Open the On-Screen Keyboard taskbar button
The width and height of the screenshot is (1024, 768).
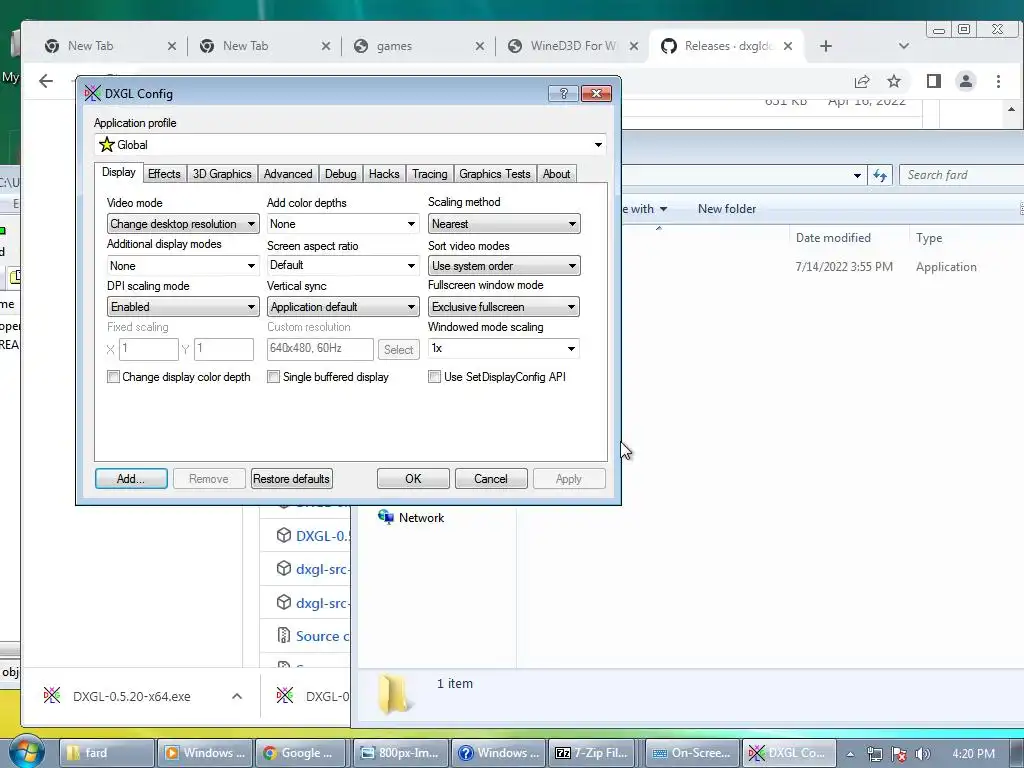tap(692, 753)
